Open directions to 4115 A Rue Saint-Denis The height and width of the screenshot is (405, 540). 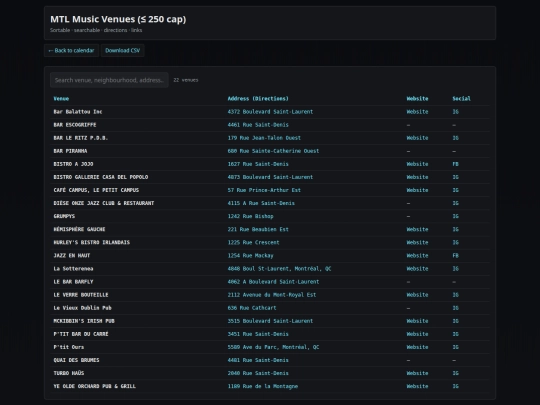coord(261,203)
